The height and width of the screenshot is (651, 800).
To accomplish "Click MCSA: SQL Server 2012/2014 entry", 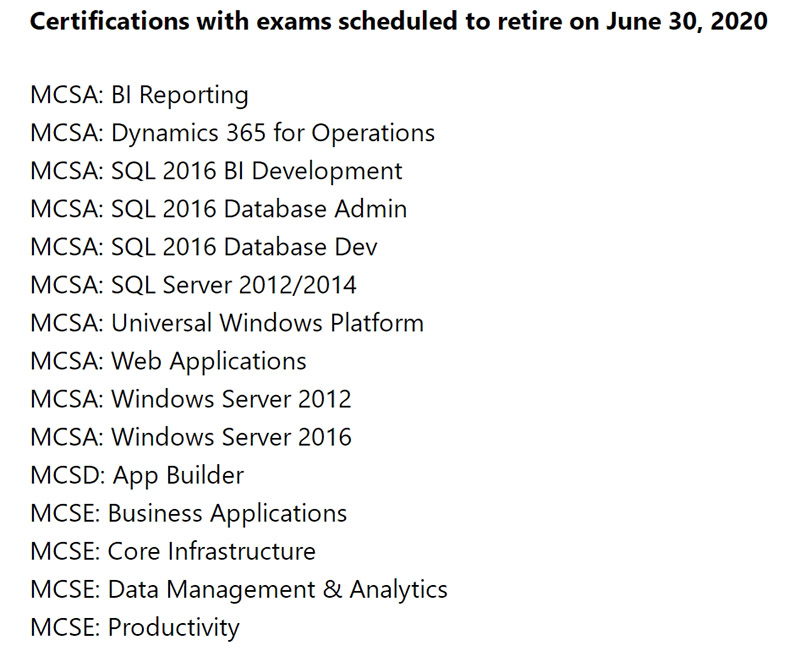I will point(193,285).
